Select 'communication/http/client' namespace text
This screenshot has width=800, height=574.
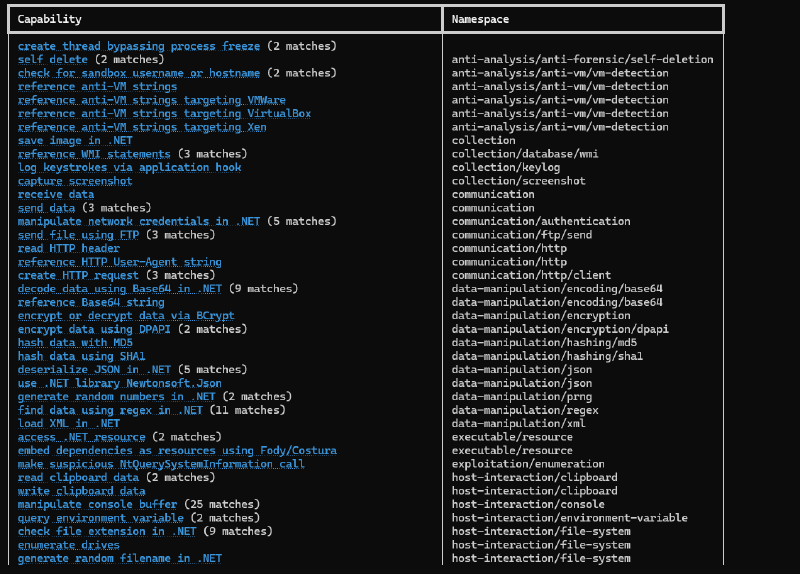pos(531,276)
